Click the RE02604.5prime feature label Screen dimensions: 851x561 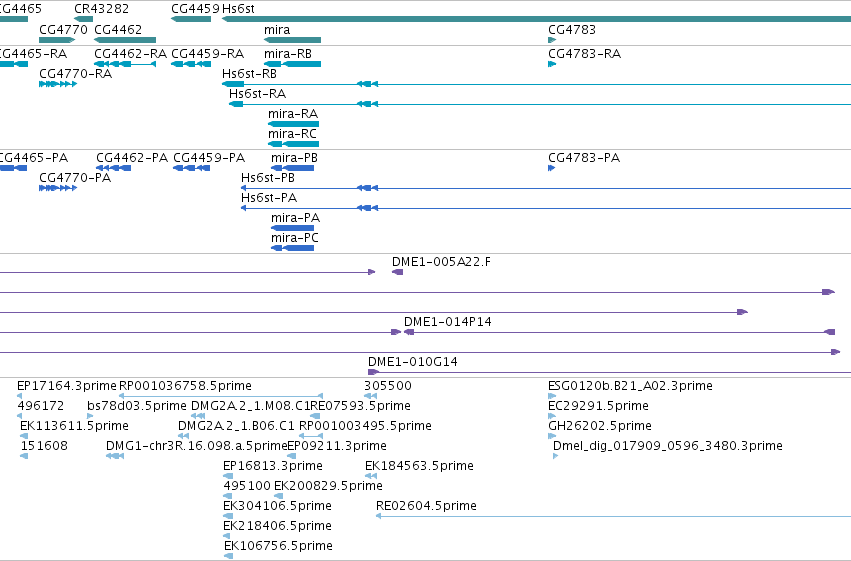click(426, 506)
